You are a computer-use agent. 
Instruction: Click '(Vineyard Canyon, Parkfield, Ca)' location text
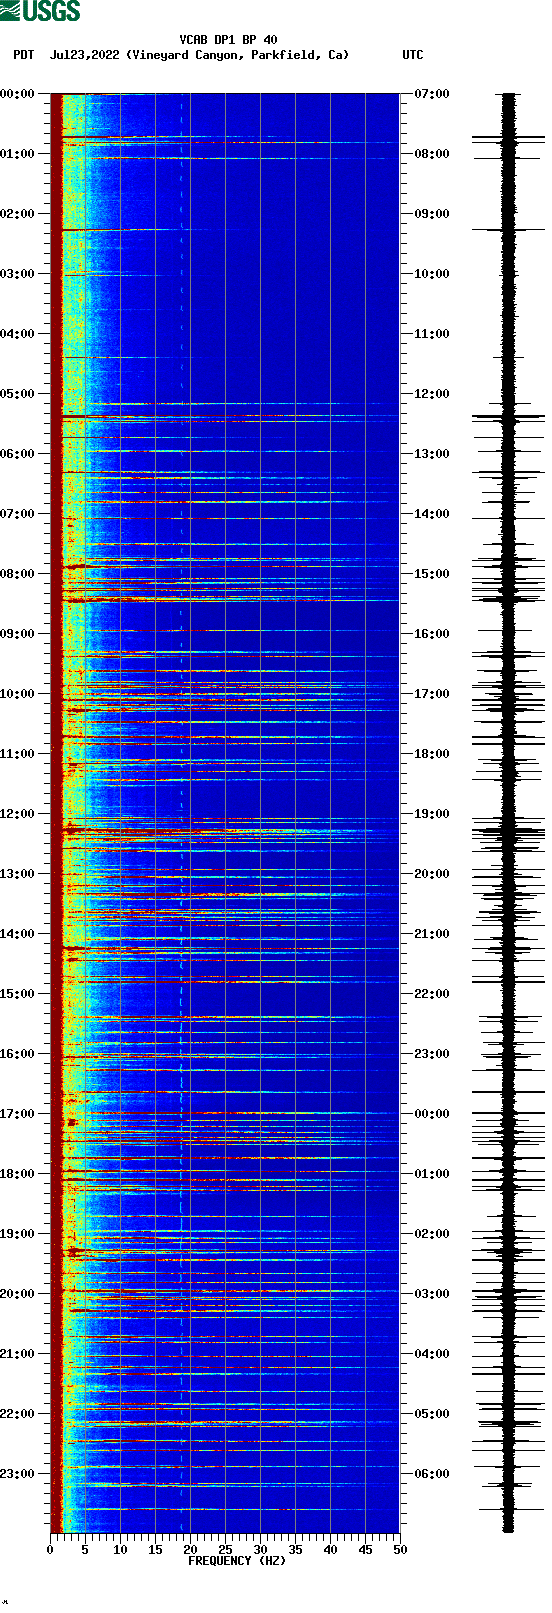pyautogui.click(x=238, y=55)
